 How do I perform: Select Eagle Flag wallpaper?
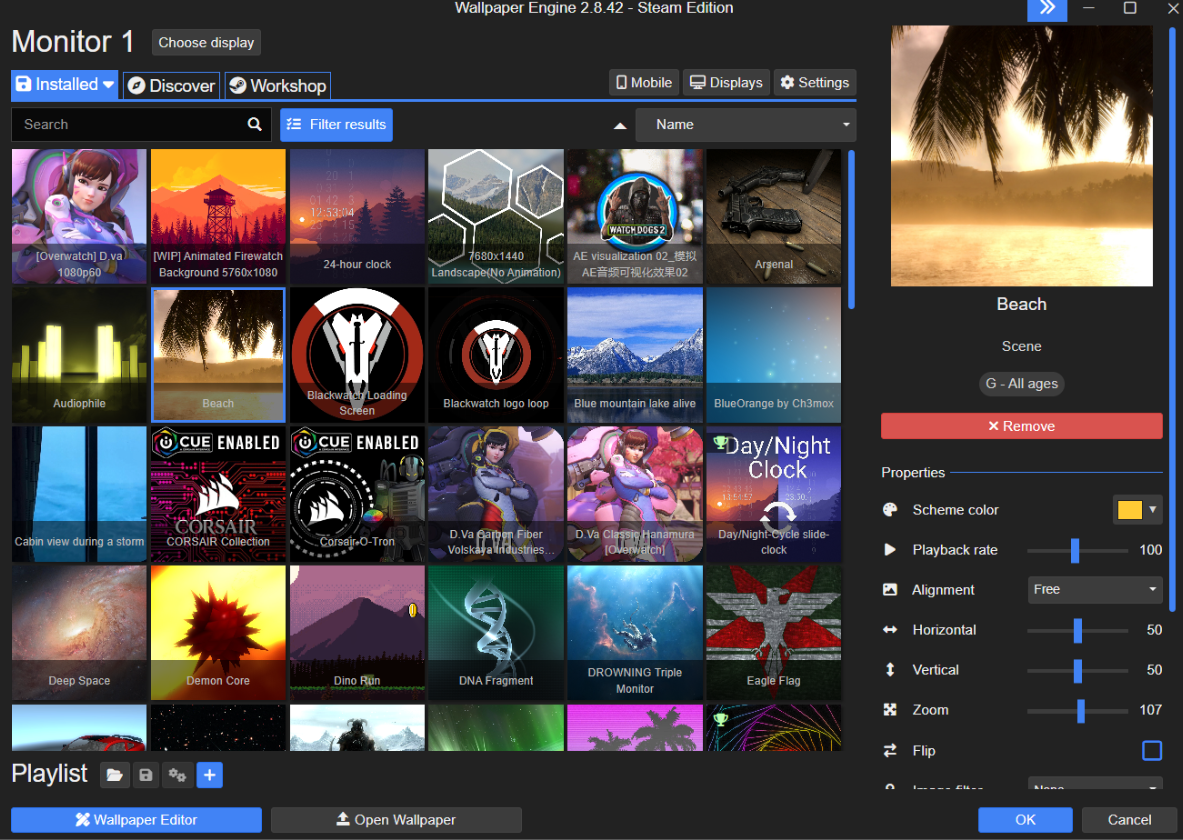pyautogui.click(x=773, y=633)
